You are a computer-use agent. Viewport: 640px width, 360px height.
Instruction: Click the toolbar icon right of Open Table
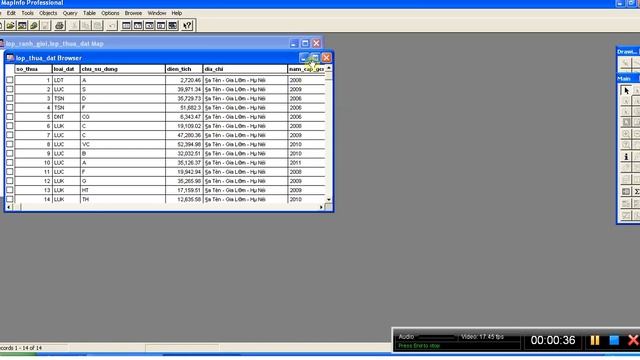click(22, 26)
